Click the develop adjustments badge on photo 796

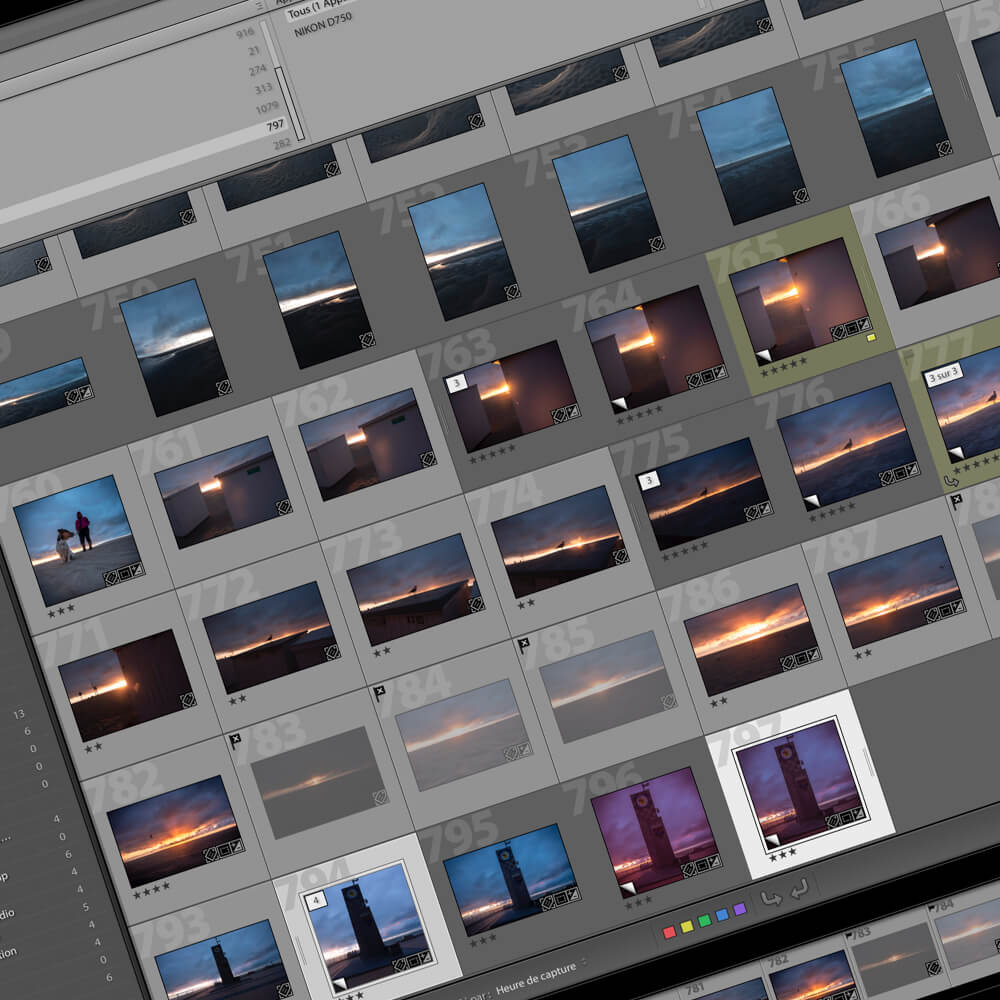714,862
